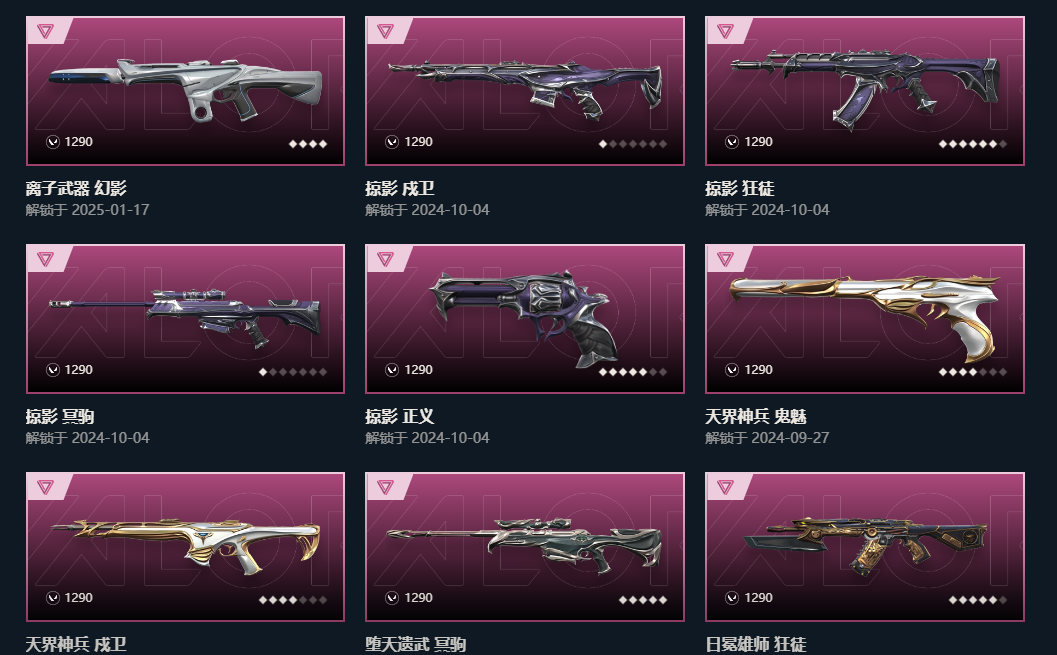Click the 天界神兵 鬼魅 skin name
The width and height of the screenshot is (1057, 655).
[756, 416]
